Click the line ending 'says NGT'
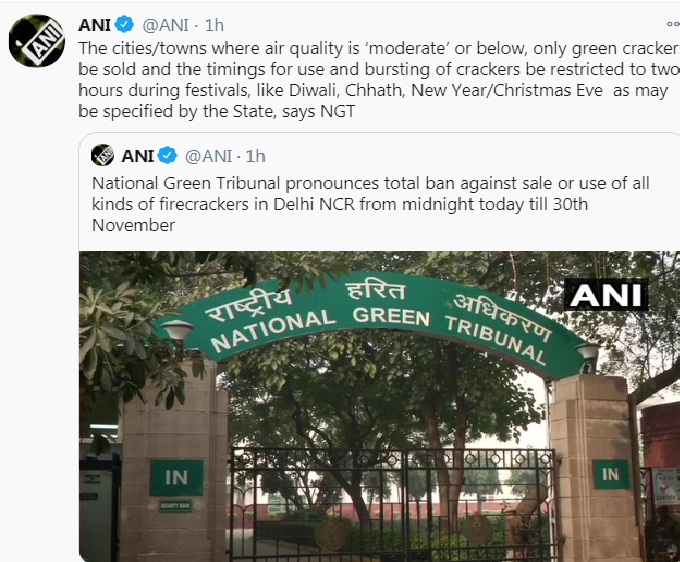Screen dimensions: 680x562 point(216,111)
